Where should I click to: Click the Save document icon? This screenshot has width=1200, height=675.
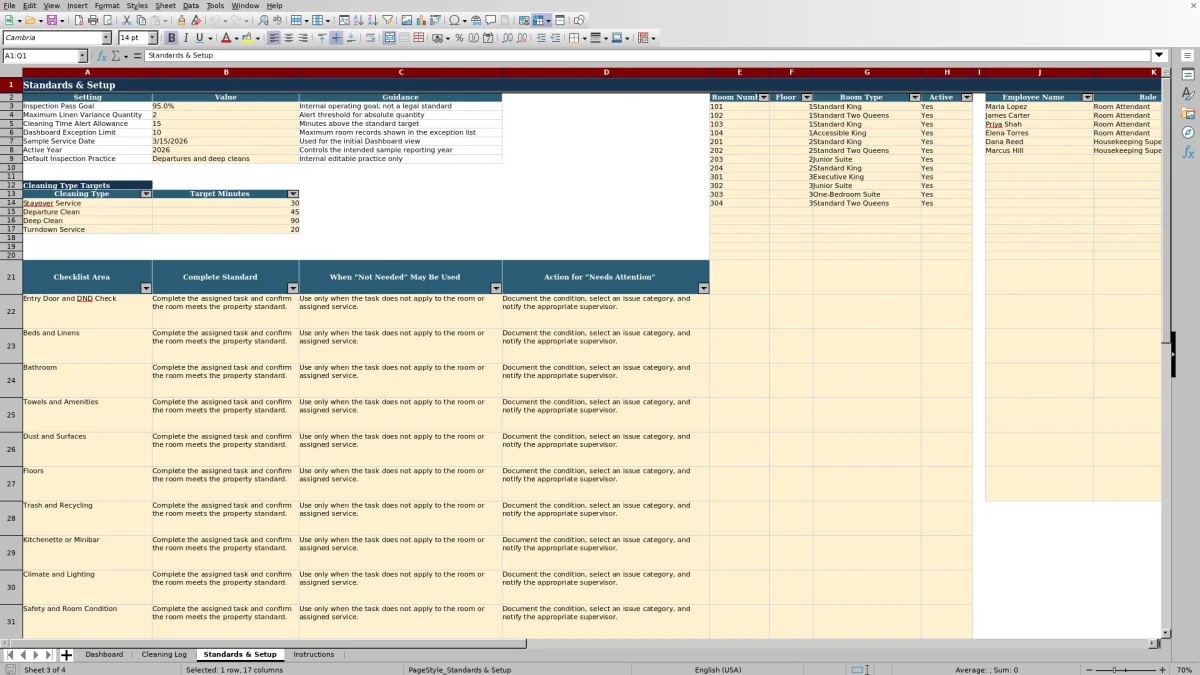point(50,20)
